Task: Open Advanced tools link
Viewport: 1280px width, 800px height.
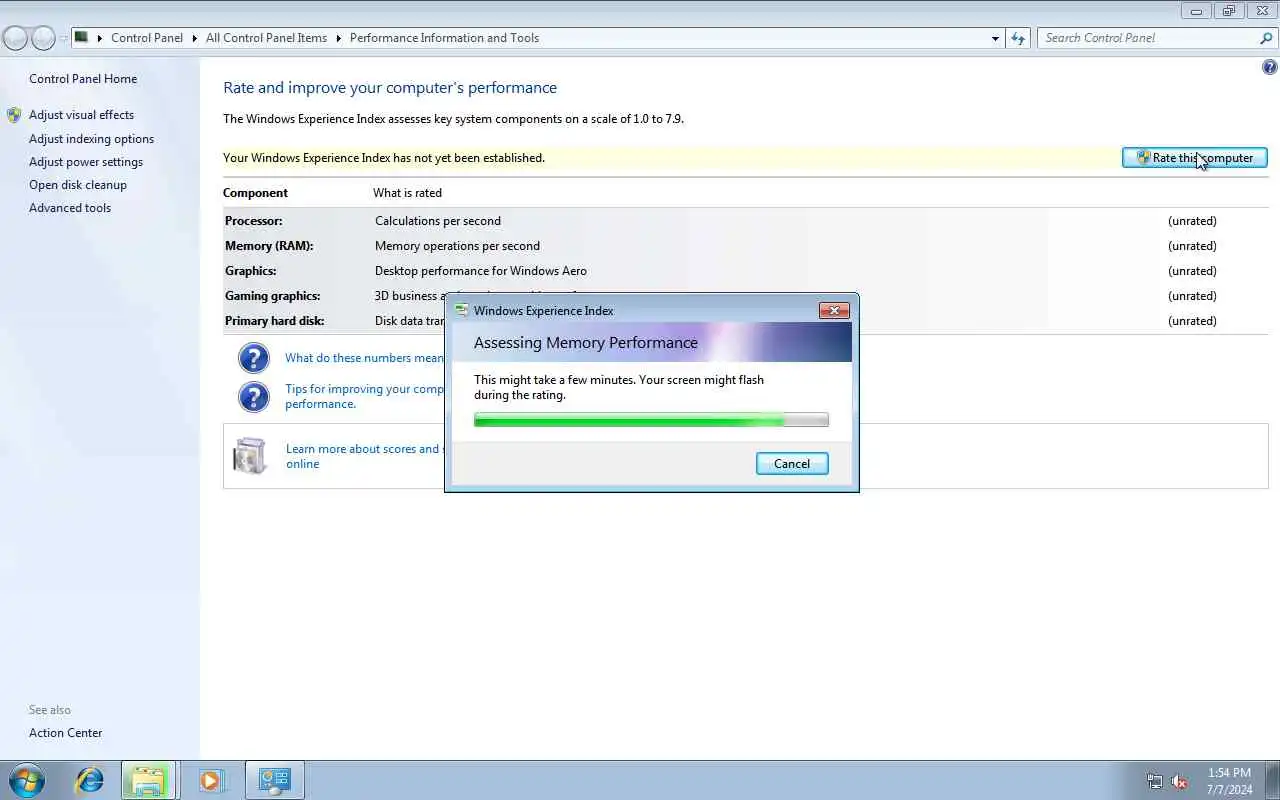Action: click(70, 208)
